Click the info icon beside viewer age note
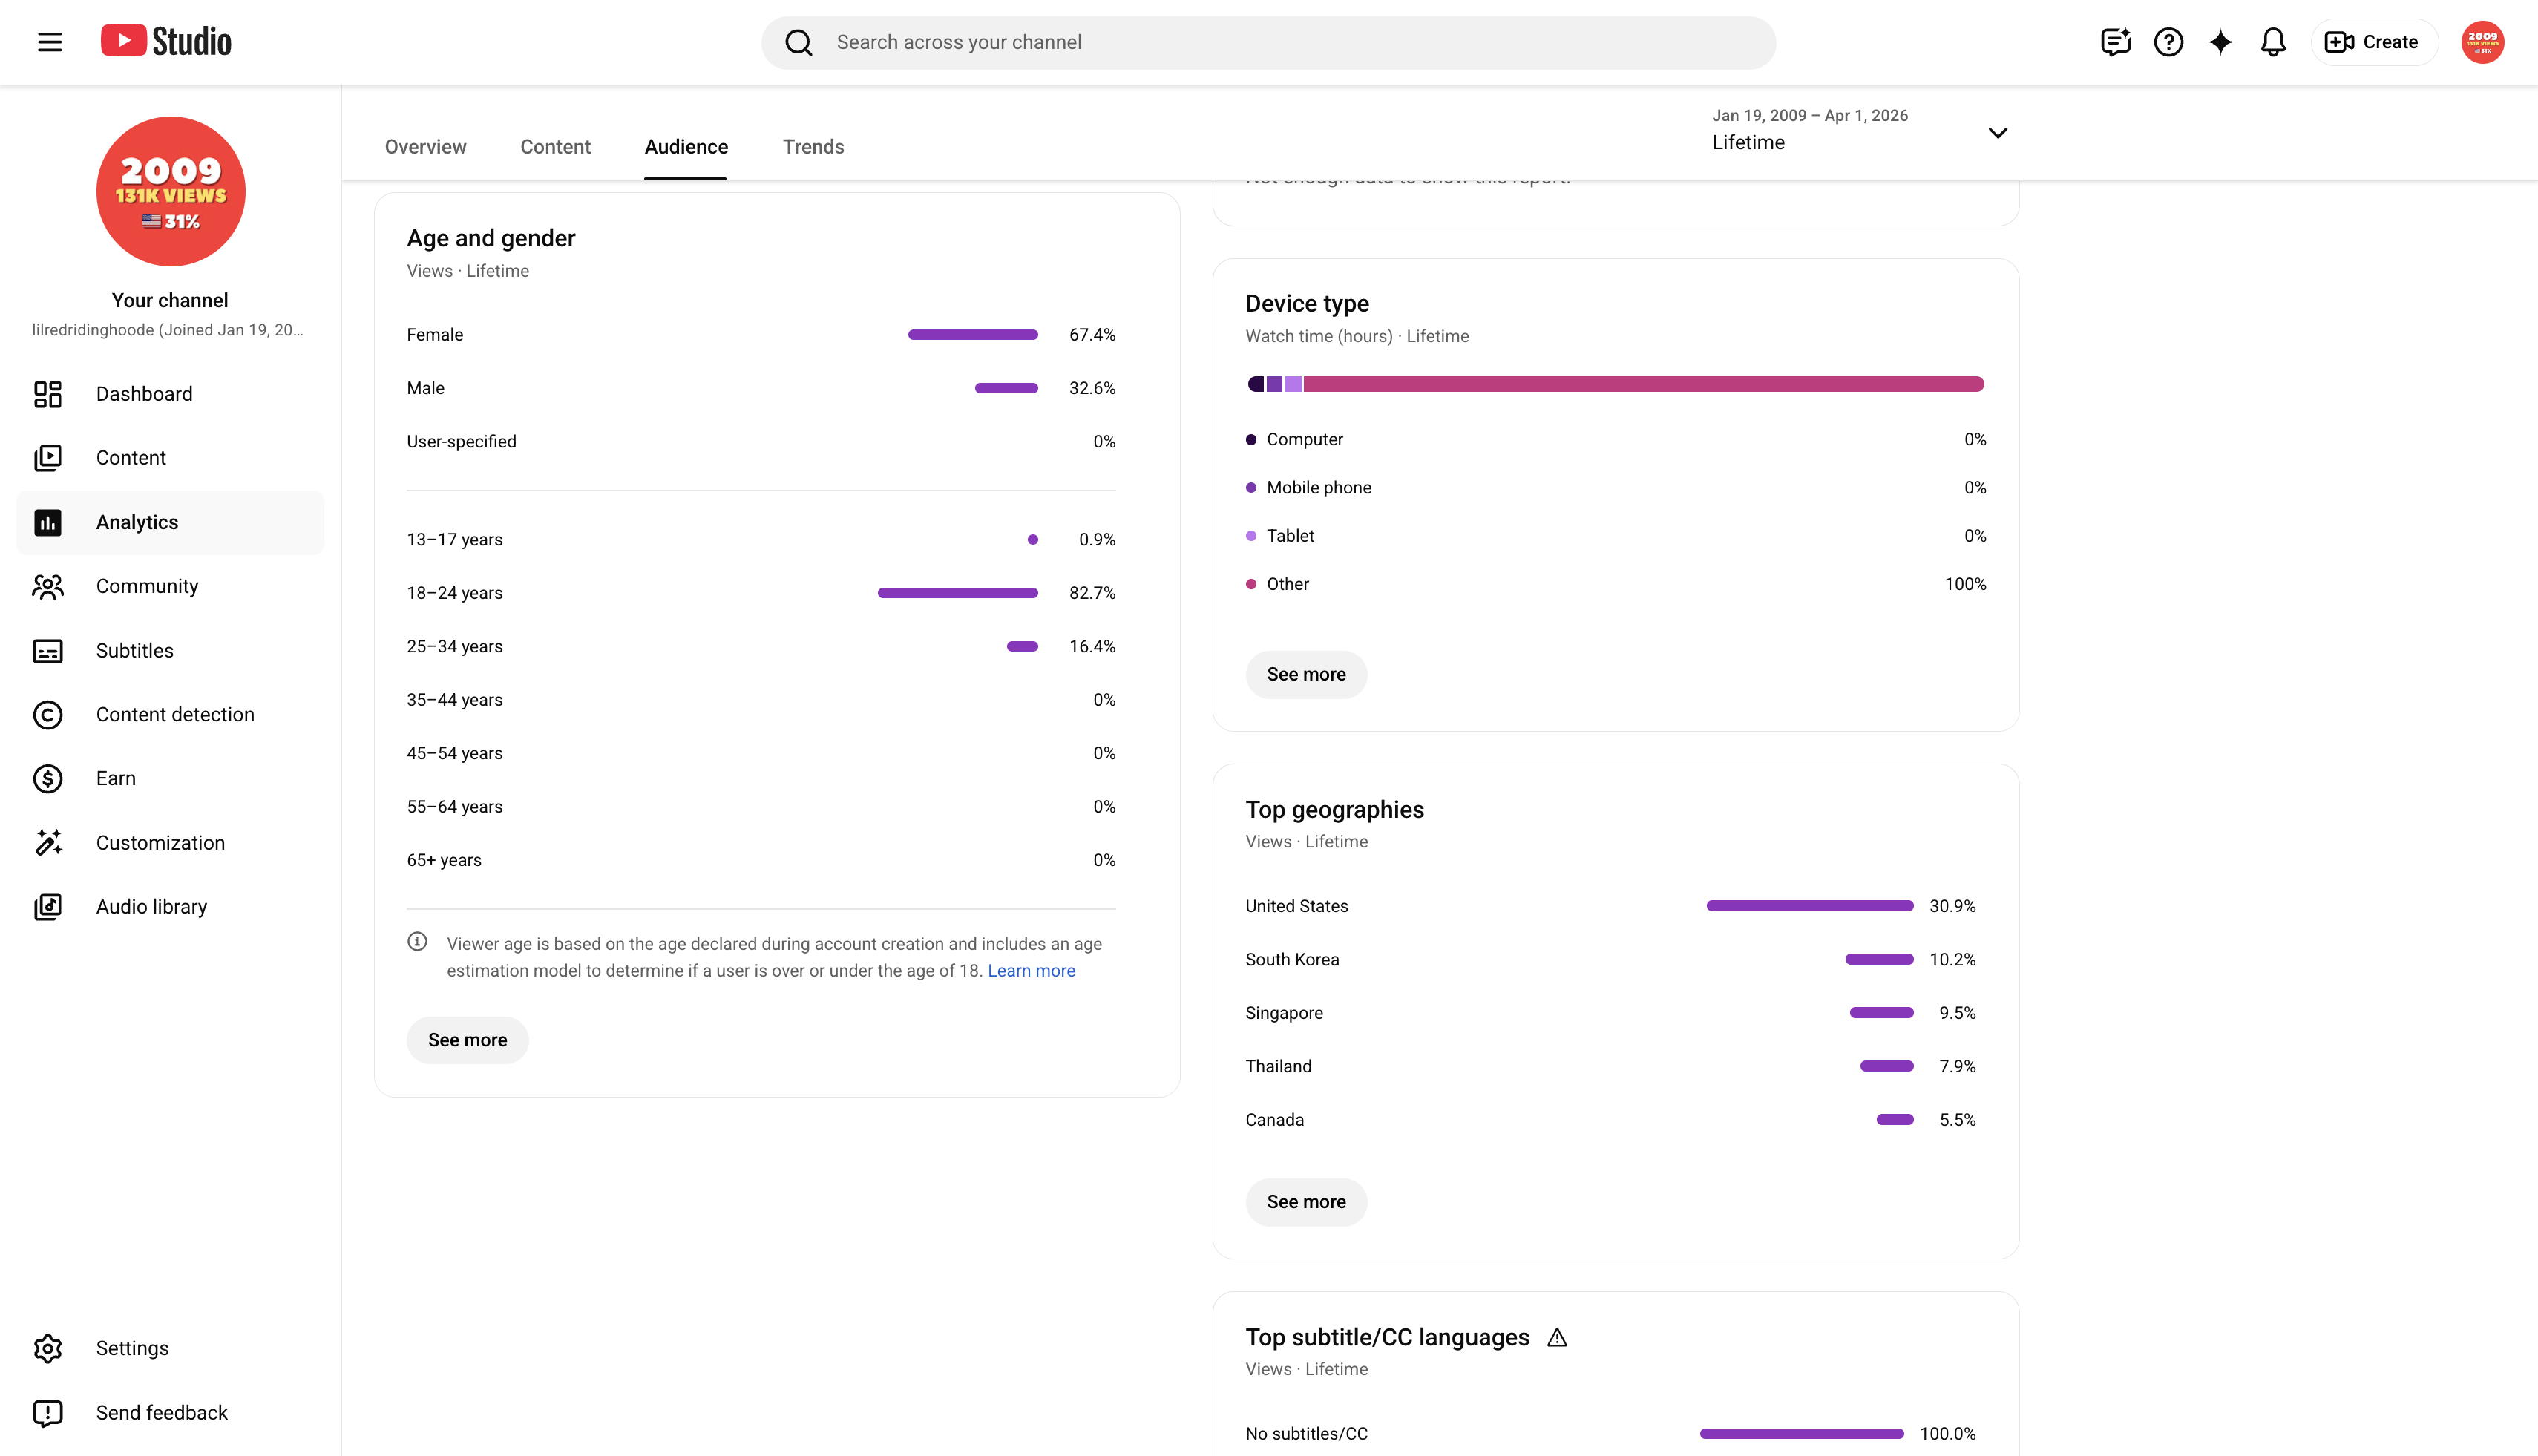This screenshot has height=1456, width=2538. [417, 942]
